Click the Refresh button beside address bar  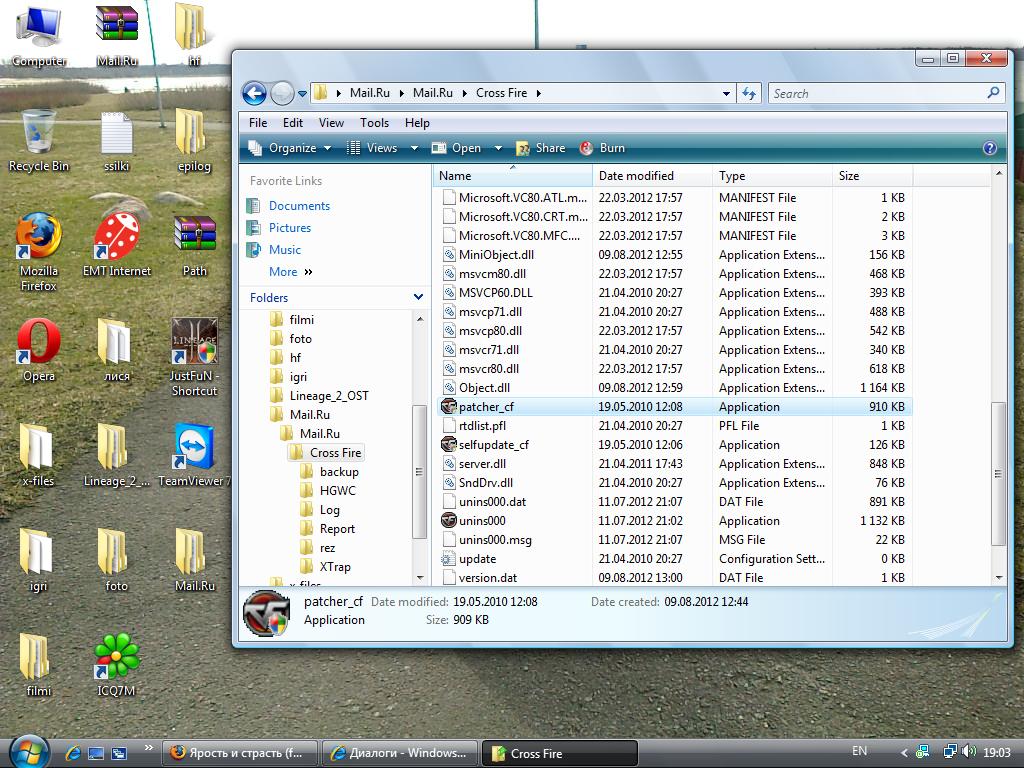click(749, 93)
